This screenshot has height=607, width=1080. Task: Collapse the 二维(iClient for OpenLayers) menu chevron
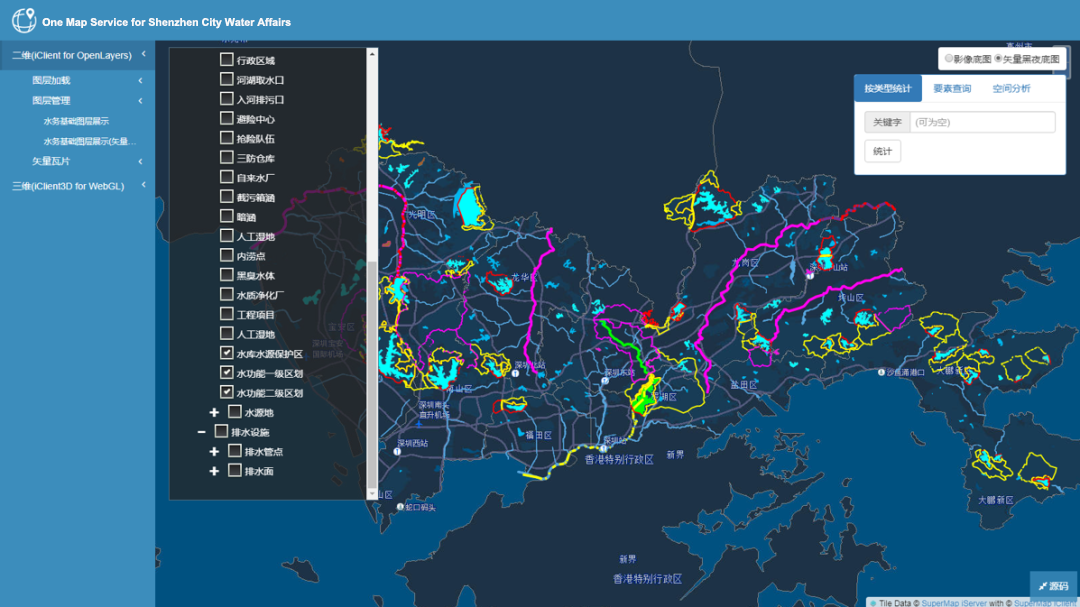(143, 54)
